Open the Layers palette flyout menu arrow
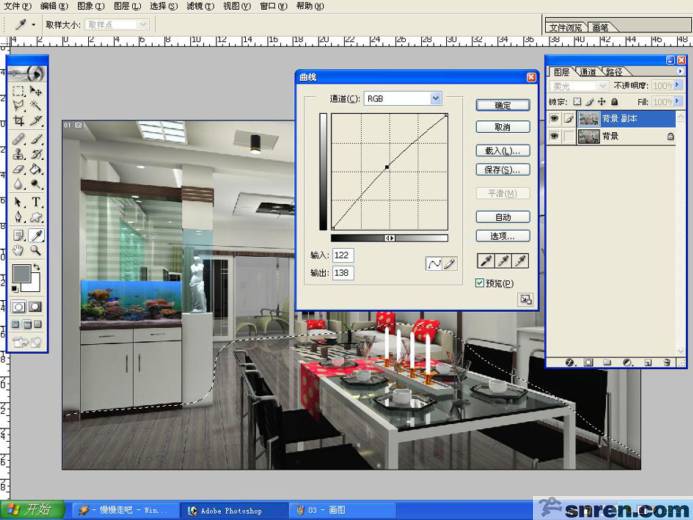 pos(680,71)
